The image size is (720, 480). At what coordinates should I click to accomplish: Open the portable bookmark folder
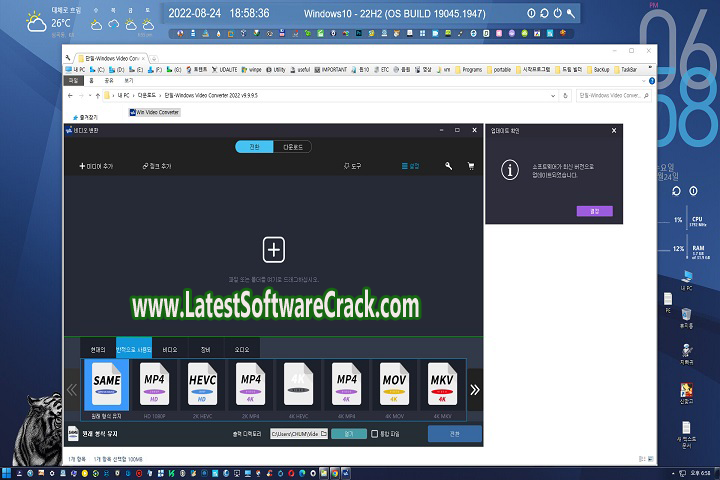[x=499, y=70]
